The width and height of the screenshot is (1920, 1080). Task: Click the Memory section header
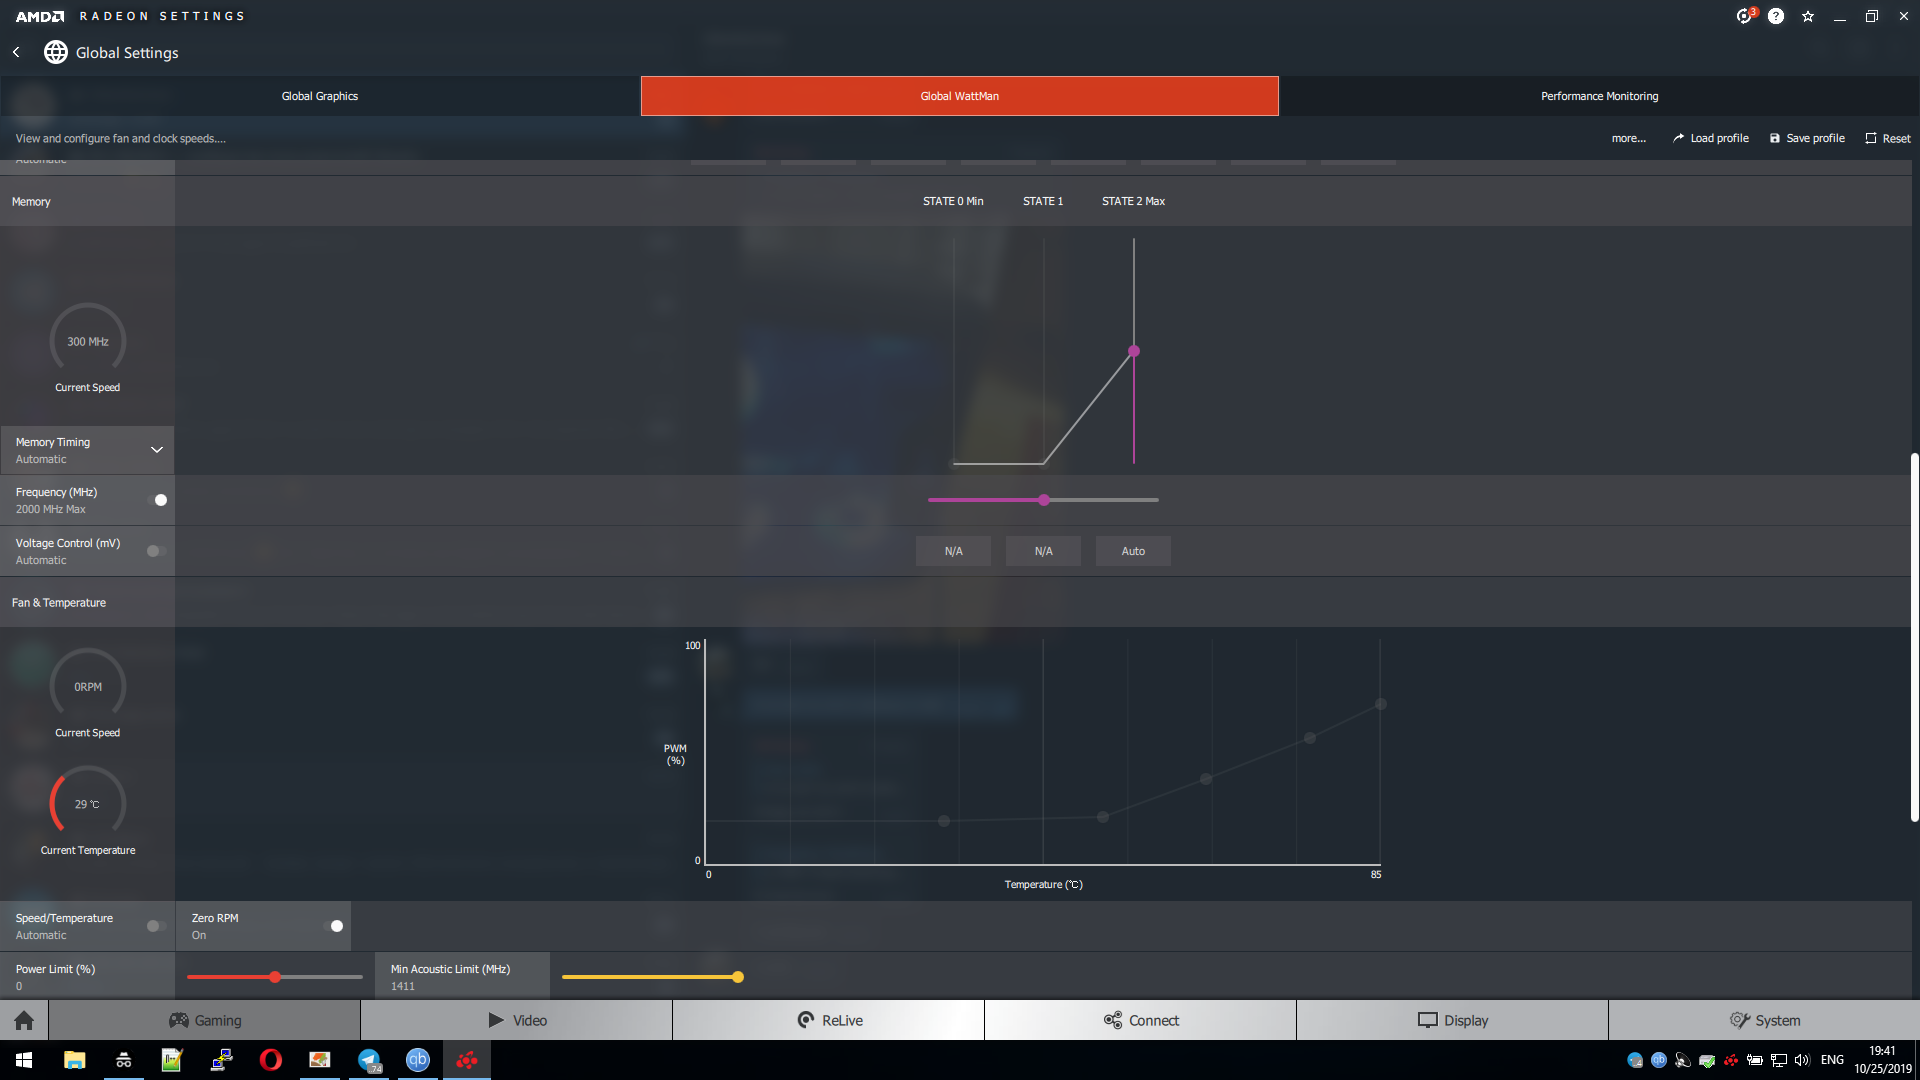tap(31, 202)
